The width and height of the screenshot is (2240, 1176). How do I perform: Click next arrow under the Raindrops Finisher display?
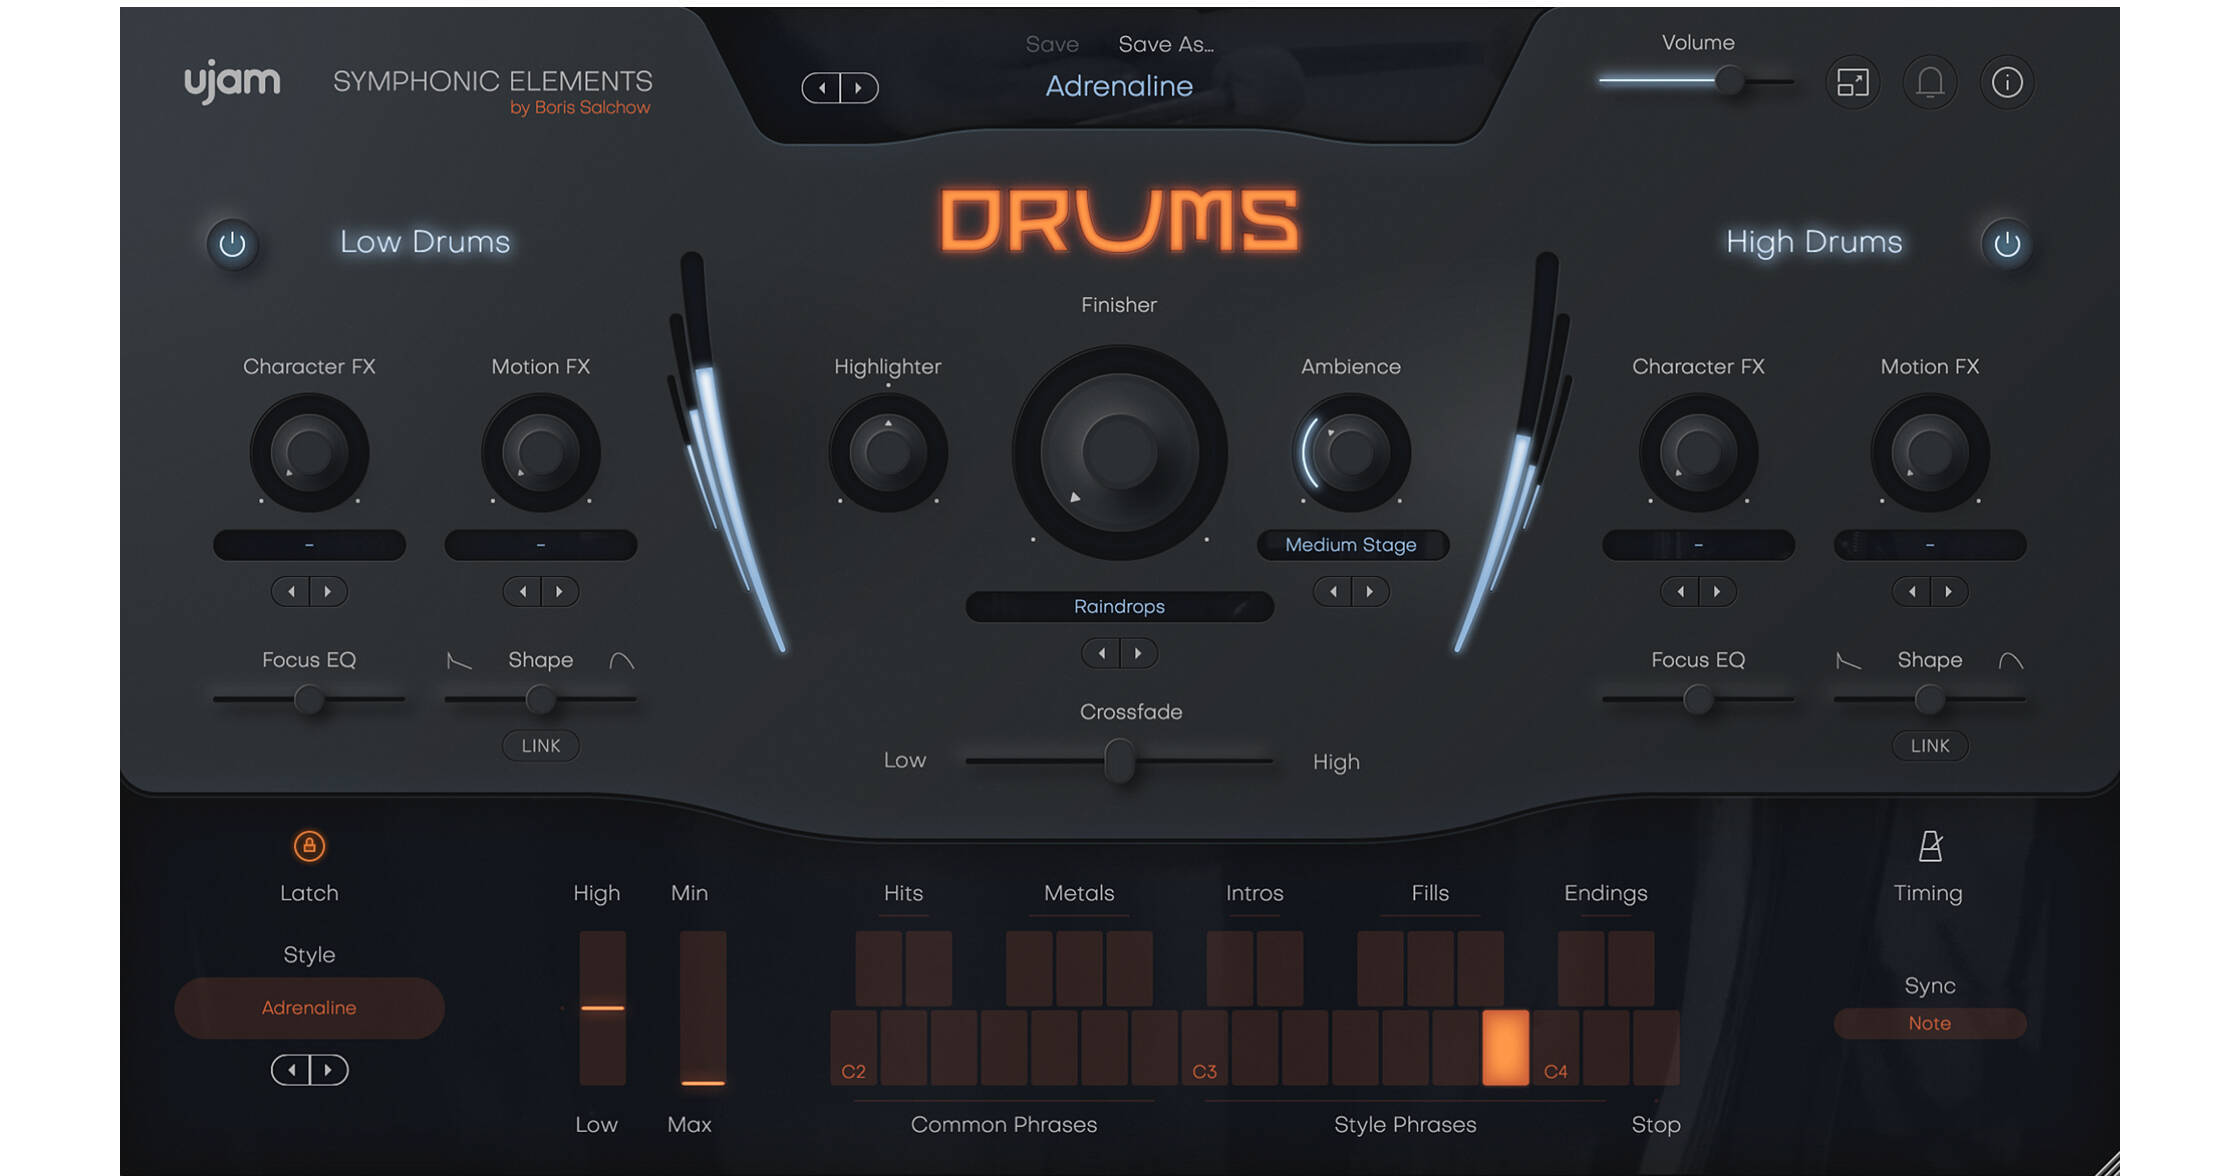click(x=1137, y=653)
